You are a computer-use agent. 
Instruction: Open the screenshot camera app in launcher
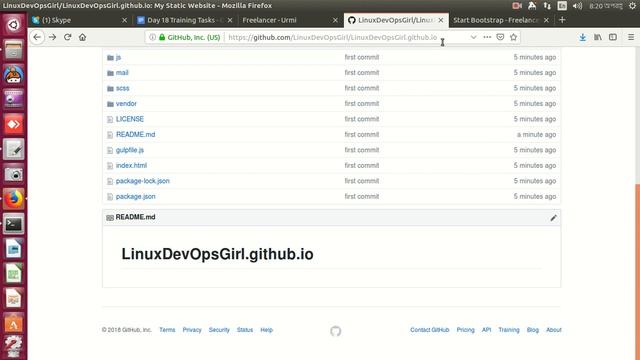[x=13, y=174]
